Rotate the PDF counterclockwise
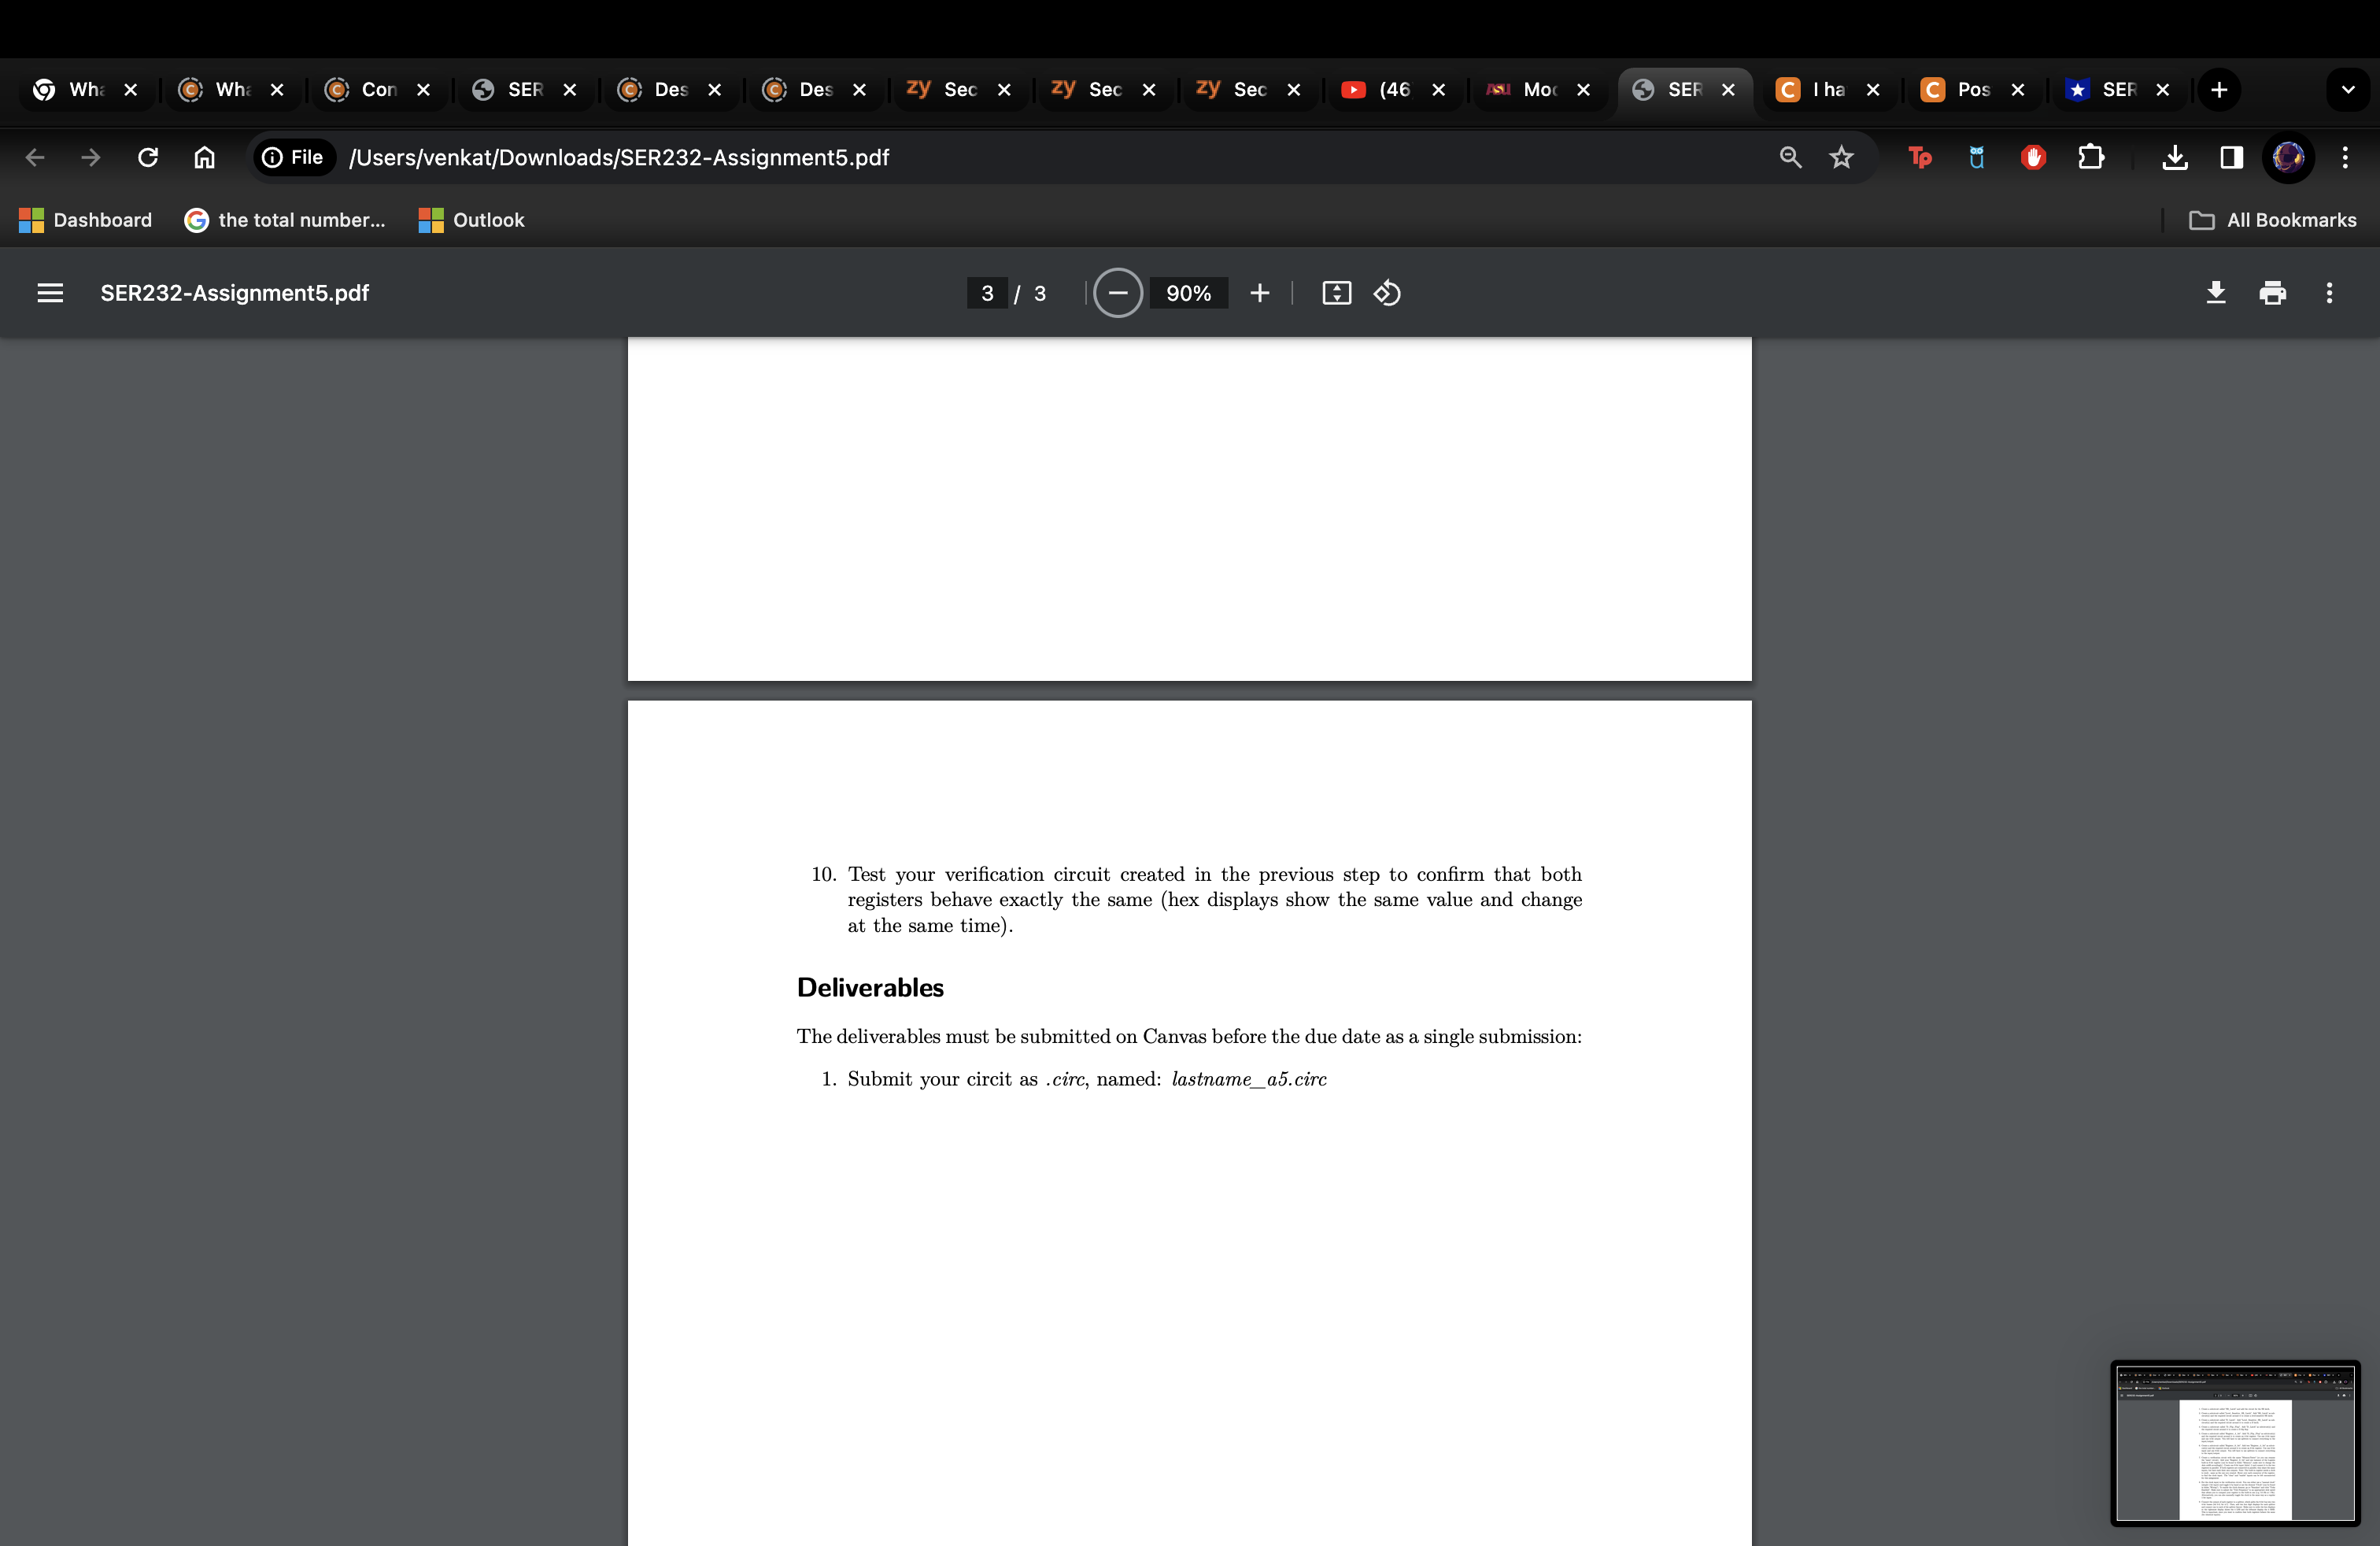The height and width of the screenshot is (1546, 2380). tap(1386, 293)
